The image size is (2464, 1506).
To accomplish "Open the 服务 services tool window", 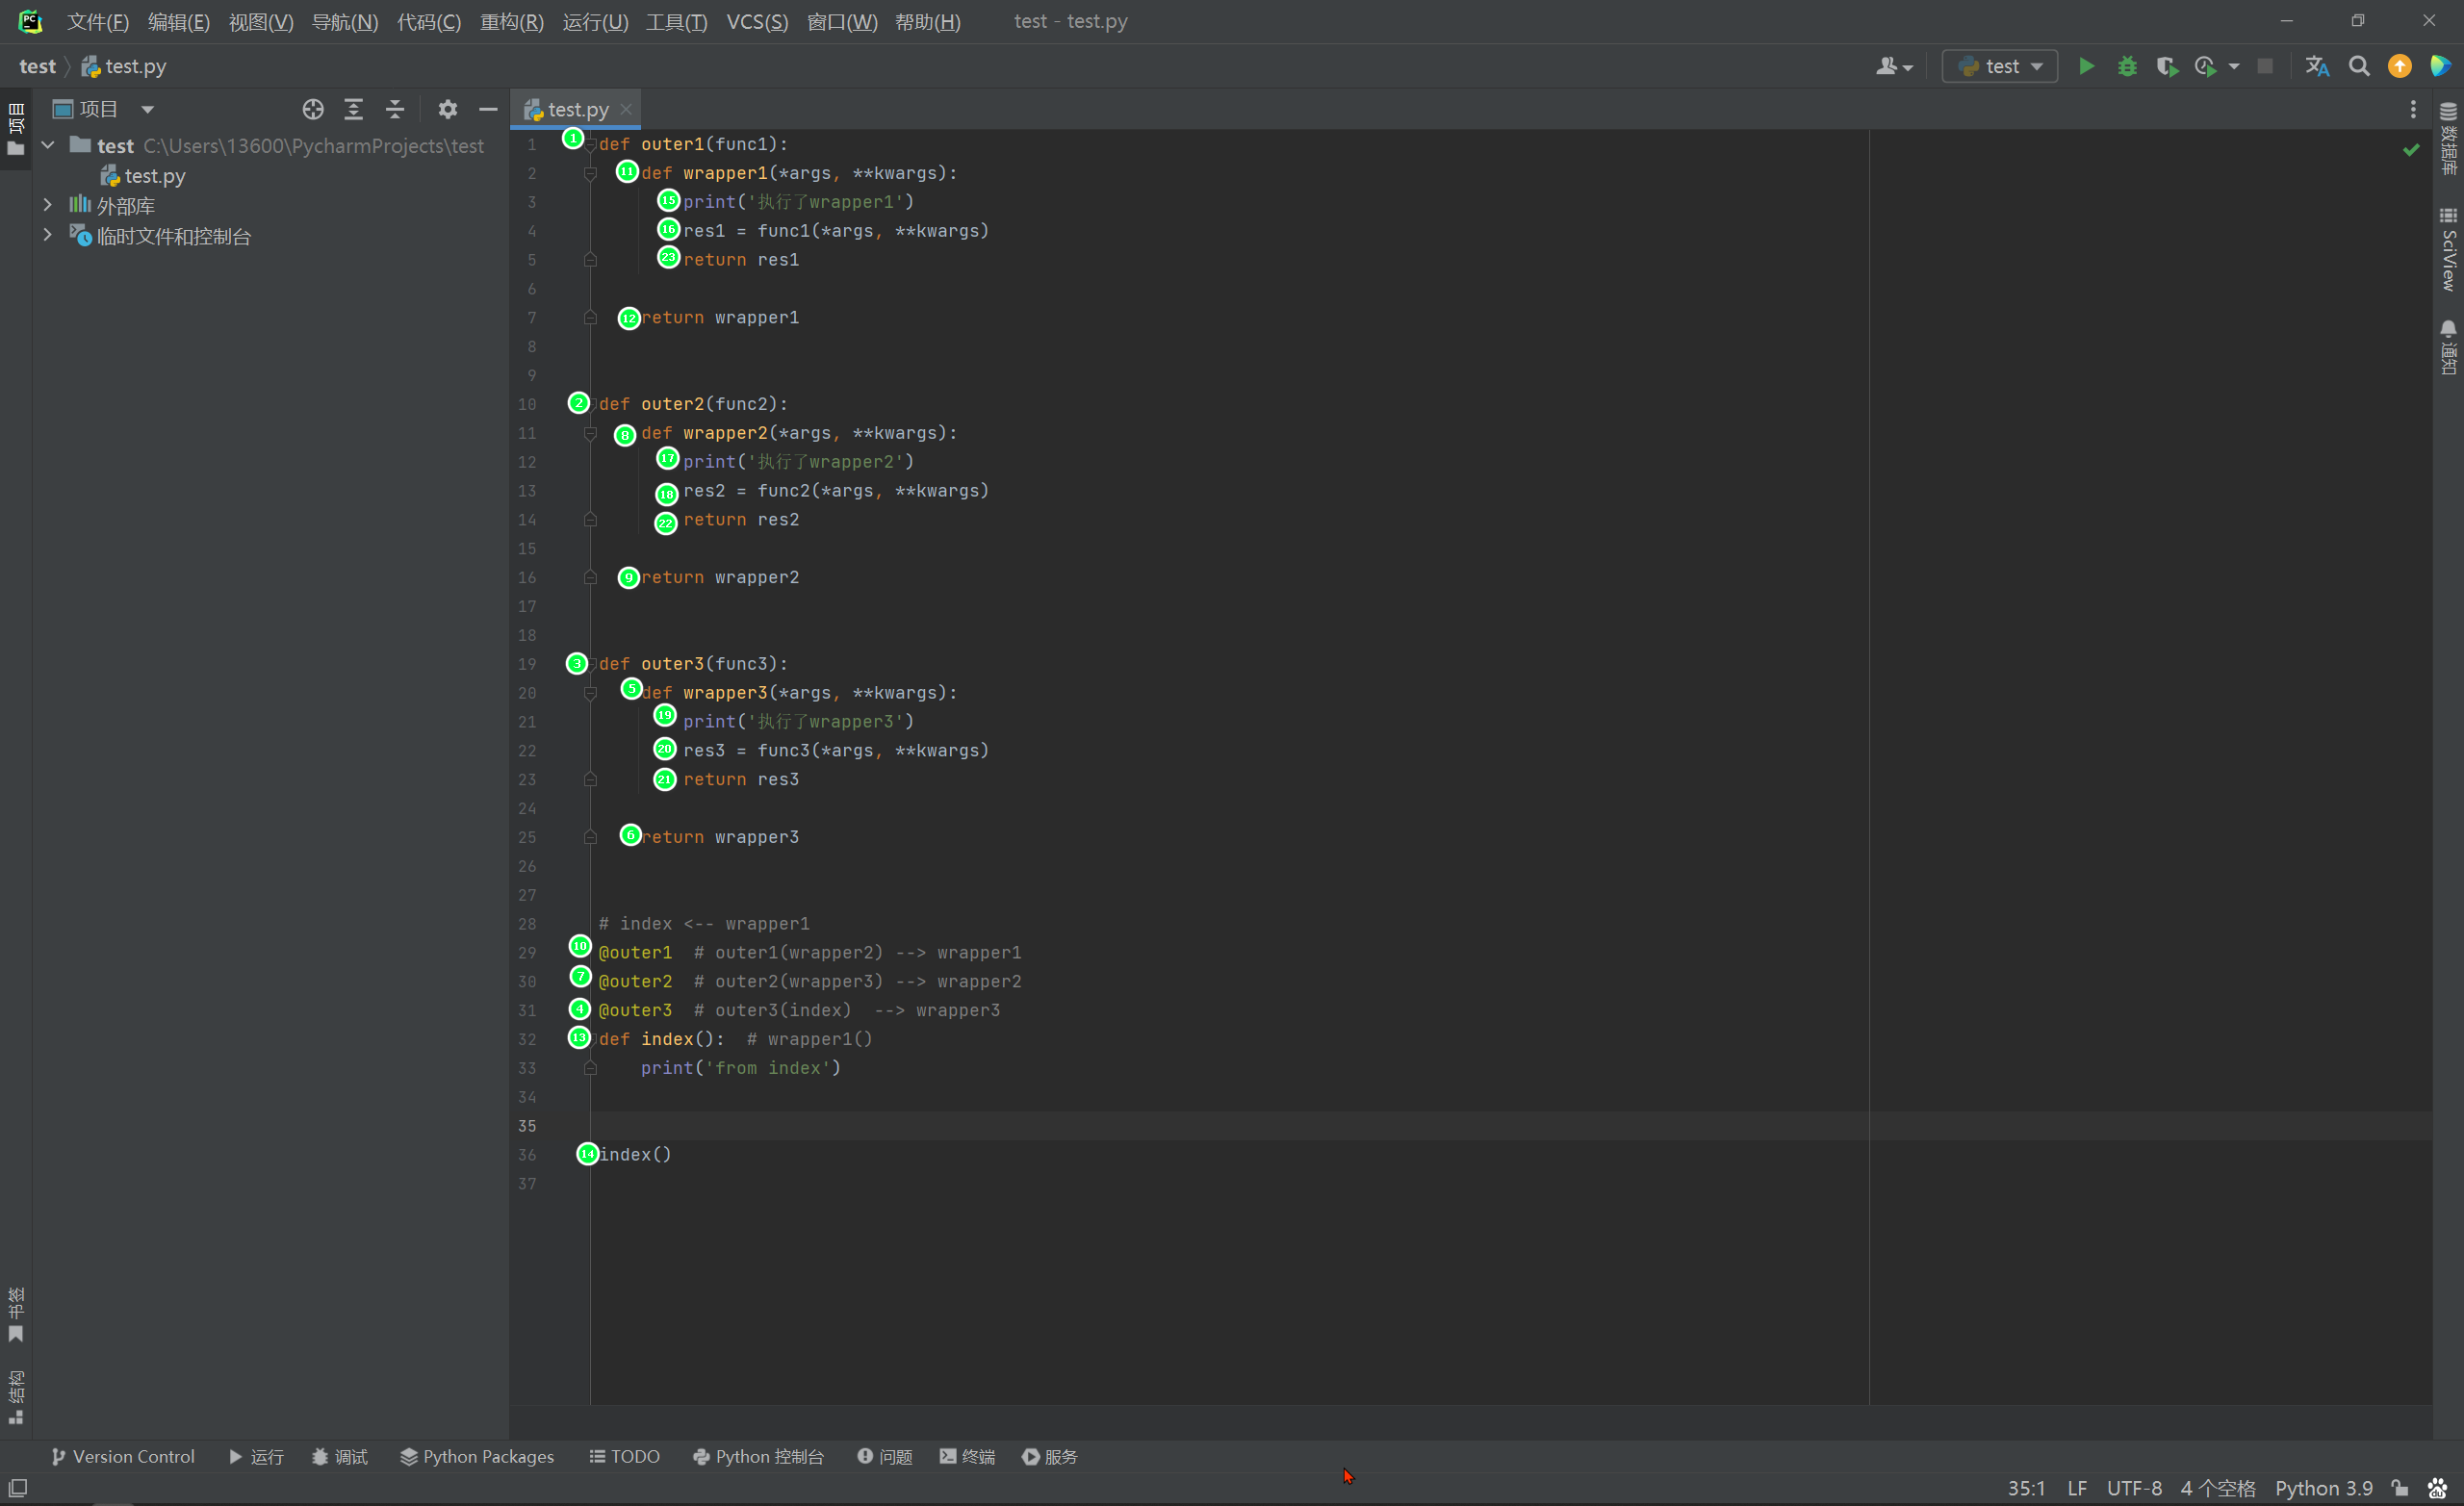I will (x=1050, y=1457).
